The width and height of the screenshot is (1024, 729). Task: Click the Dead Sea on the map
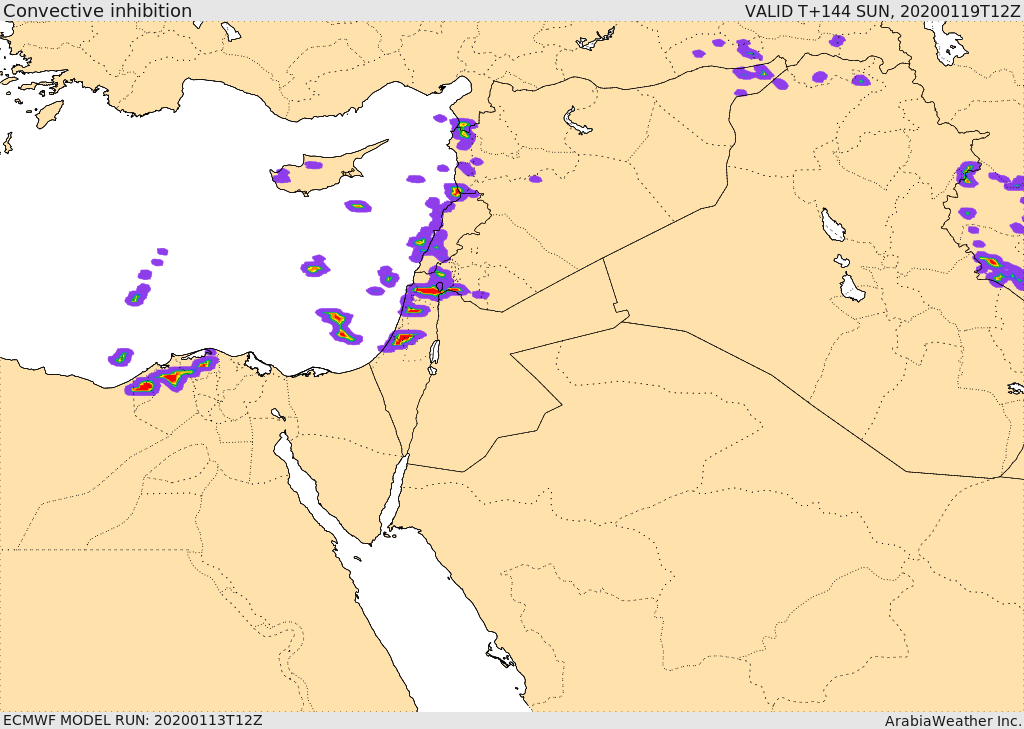click(434, 353)
